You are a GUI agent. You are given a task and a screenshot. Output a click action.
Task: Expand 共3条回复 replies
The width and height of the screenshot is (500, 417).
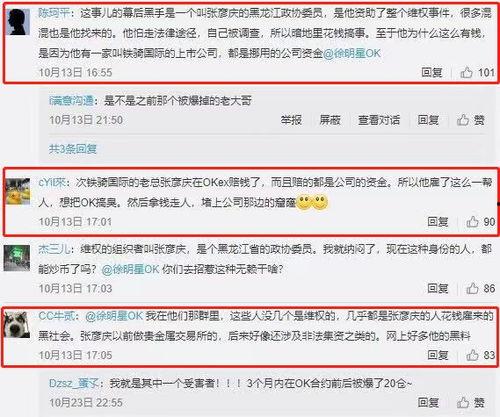click(73, 149)
